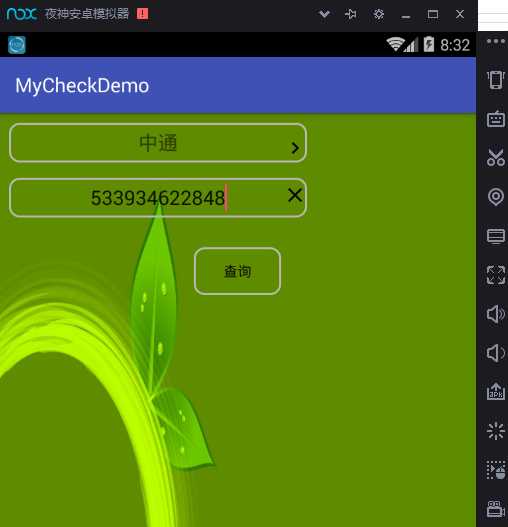Maximize the Nox emulator window
This screenshot has width=508, height=527.
tap(433, 14)
